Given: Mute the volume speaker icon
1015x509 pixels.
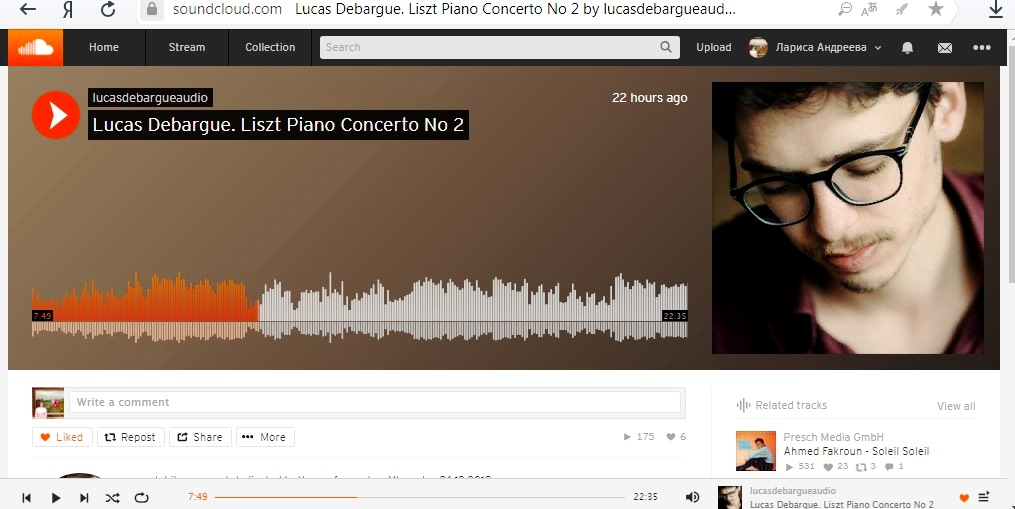Looking at the screenshot, I should (x=692, y=497).
